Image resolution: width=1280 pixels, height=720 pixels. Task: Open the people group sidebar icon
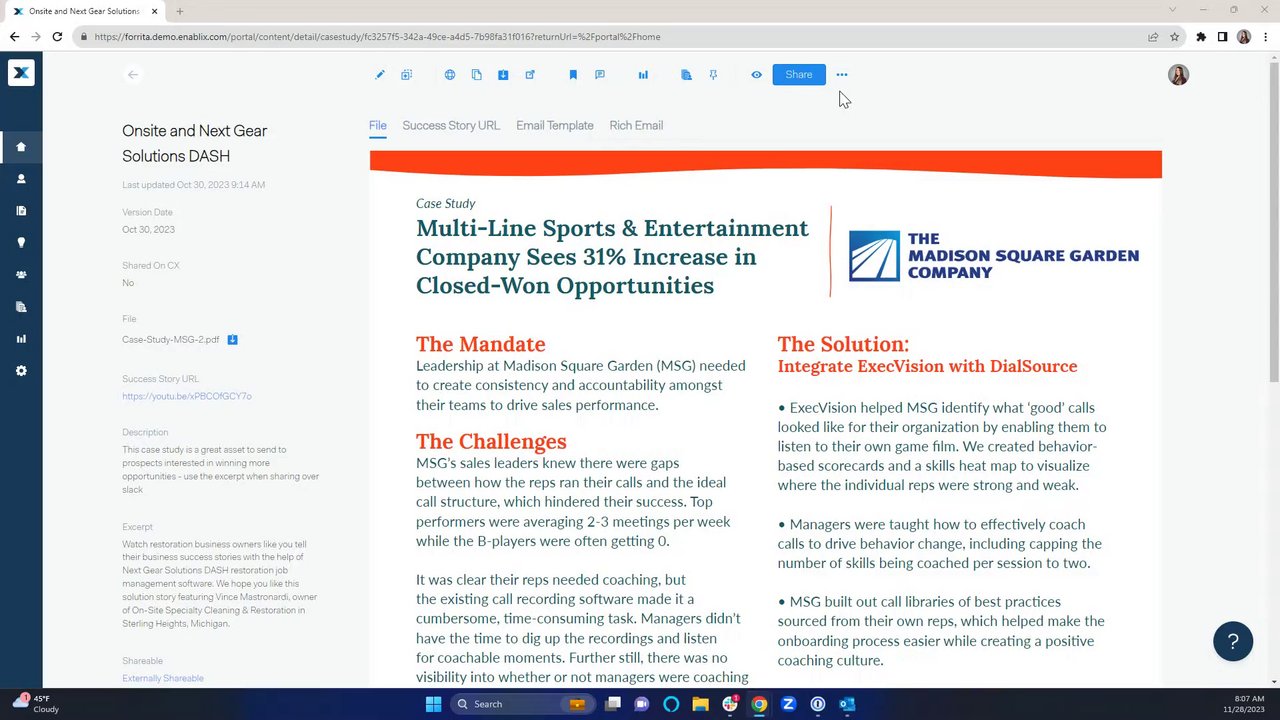pos(21,275)
